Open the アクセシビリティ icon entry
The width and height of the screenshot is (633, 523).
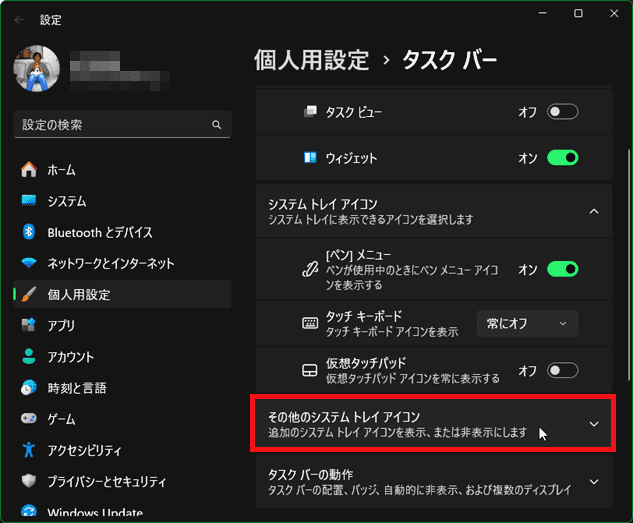[29, 449]
